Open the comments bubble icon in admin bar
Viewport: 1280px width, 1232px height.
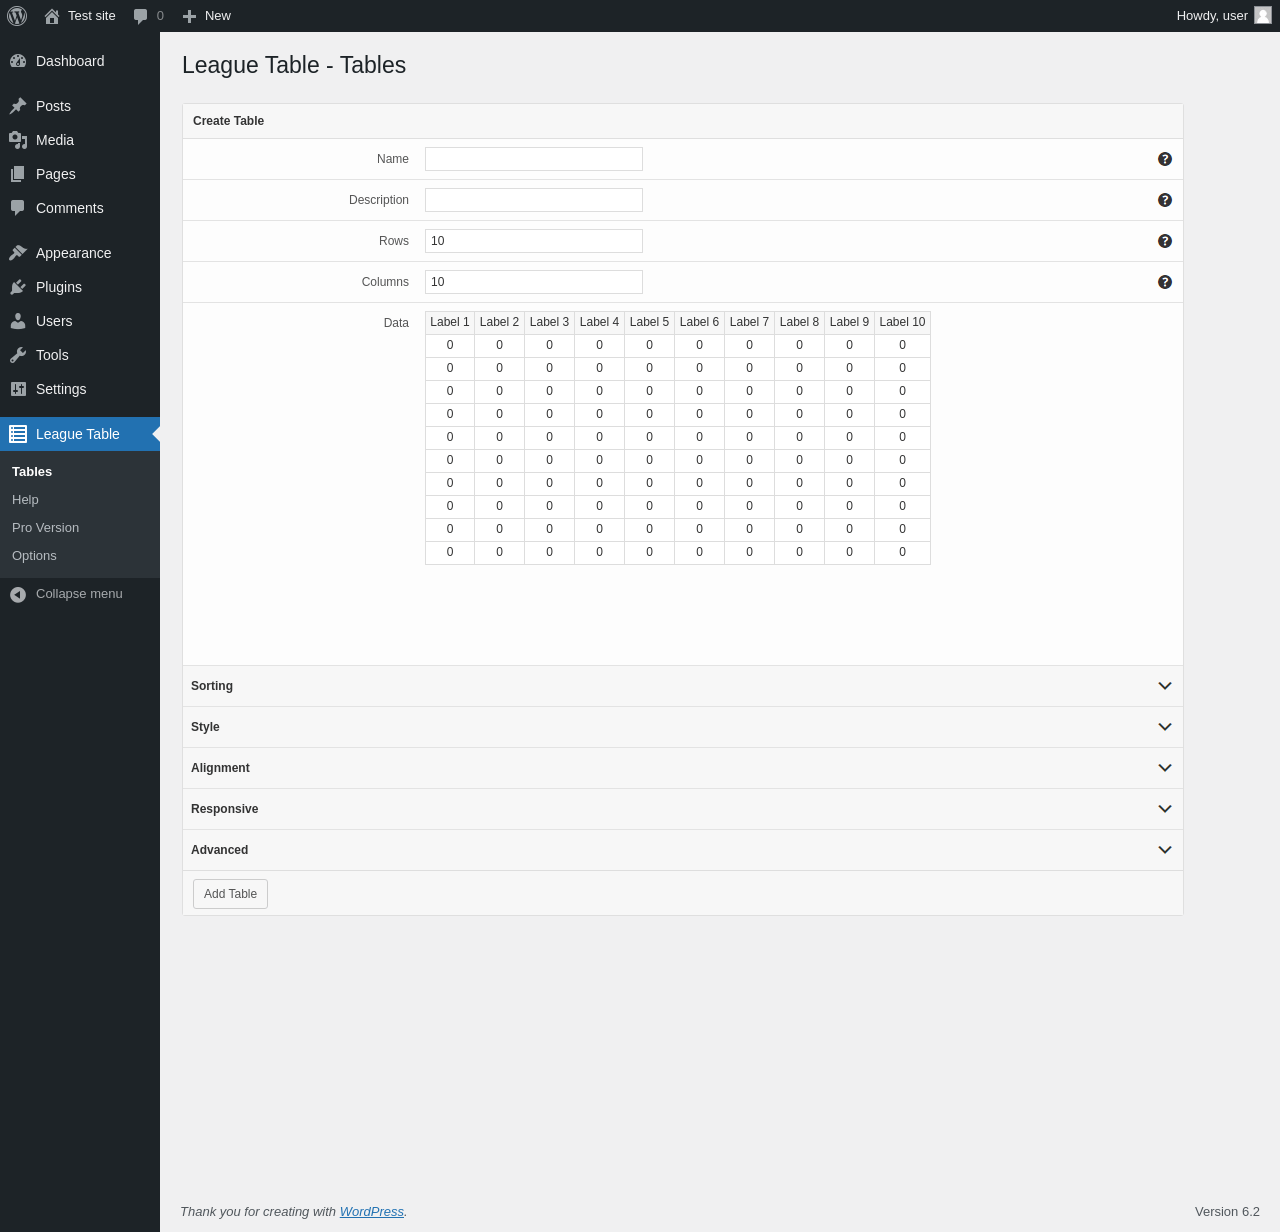pyautogui.click(x=141, y=16)
